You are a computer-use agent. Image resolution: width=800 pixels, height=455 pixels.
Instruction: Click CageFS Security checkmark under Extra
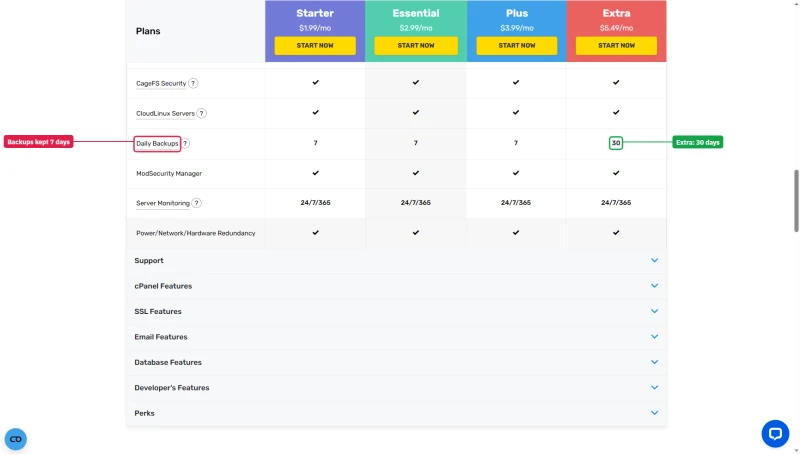[x=616, y=82]
